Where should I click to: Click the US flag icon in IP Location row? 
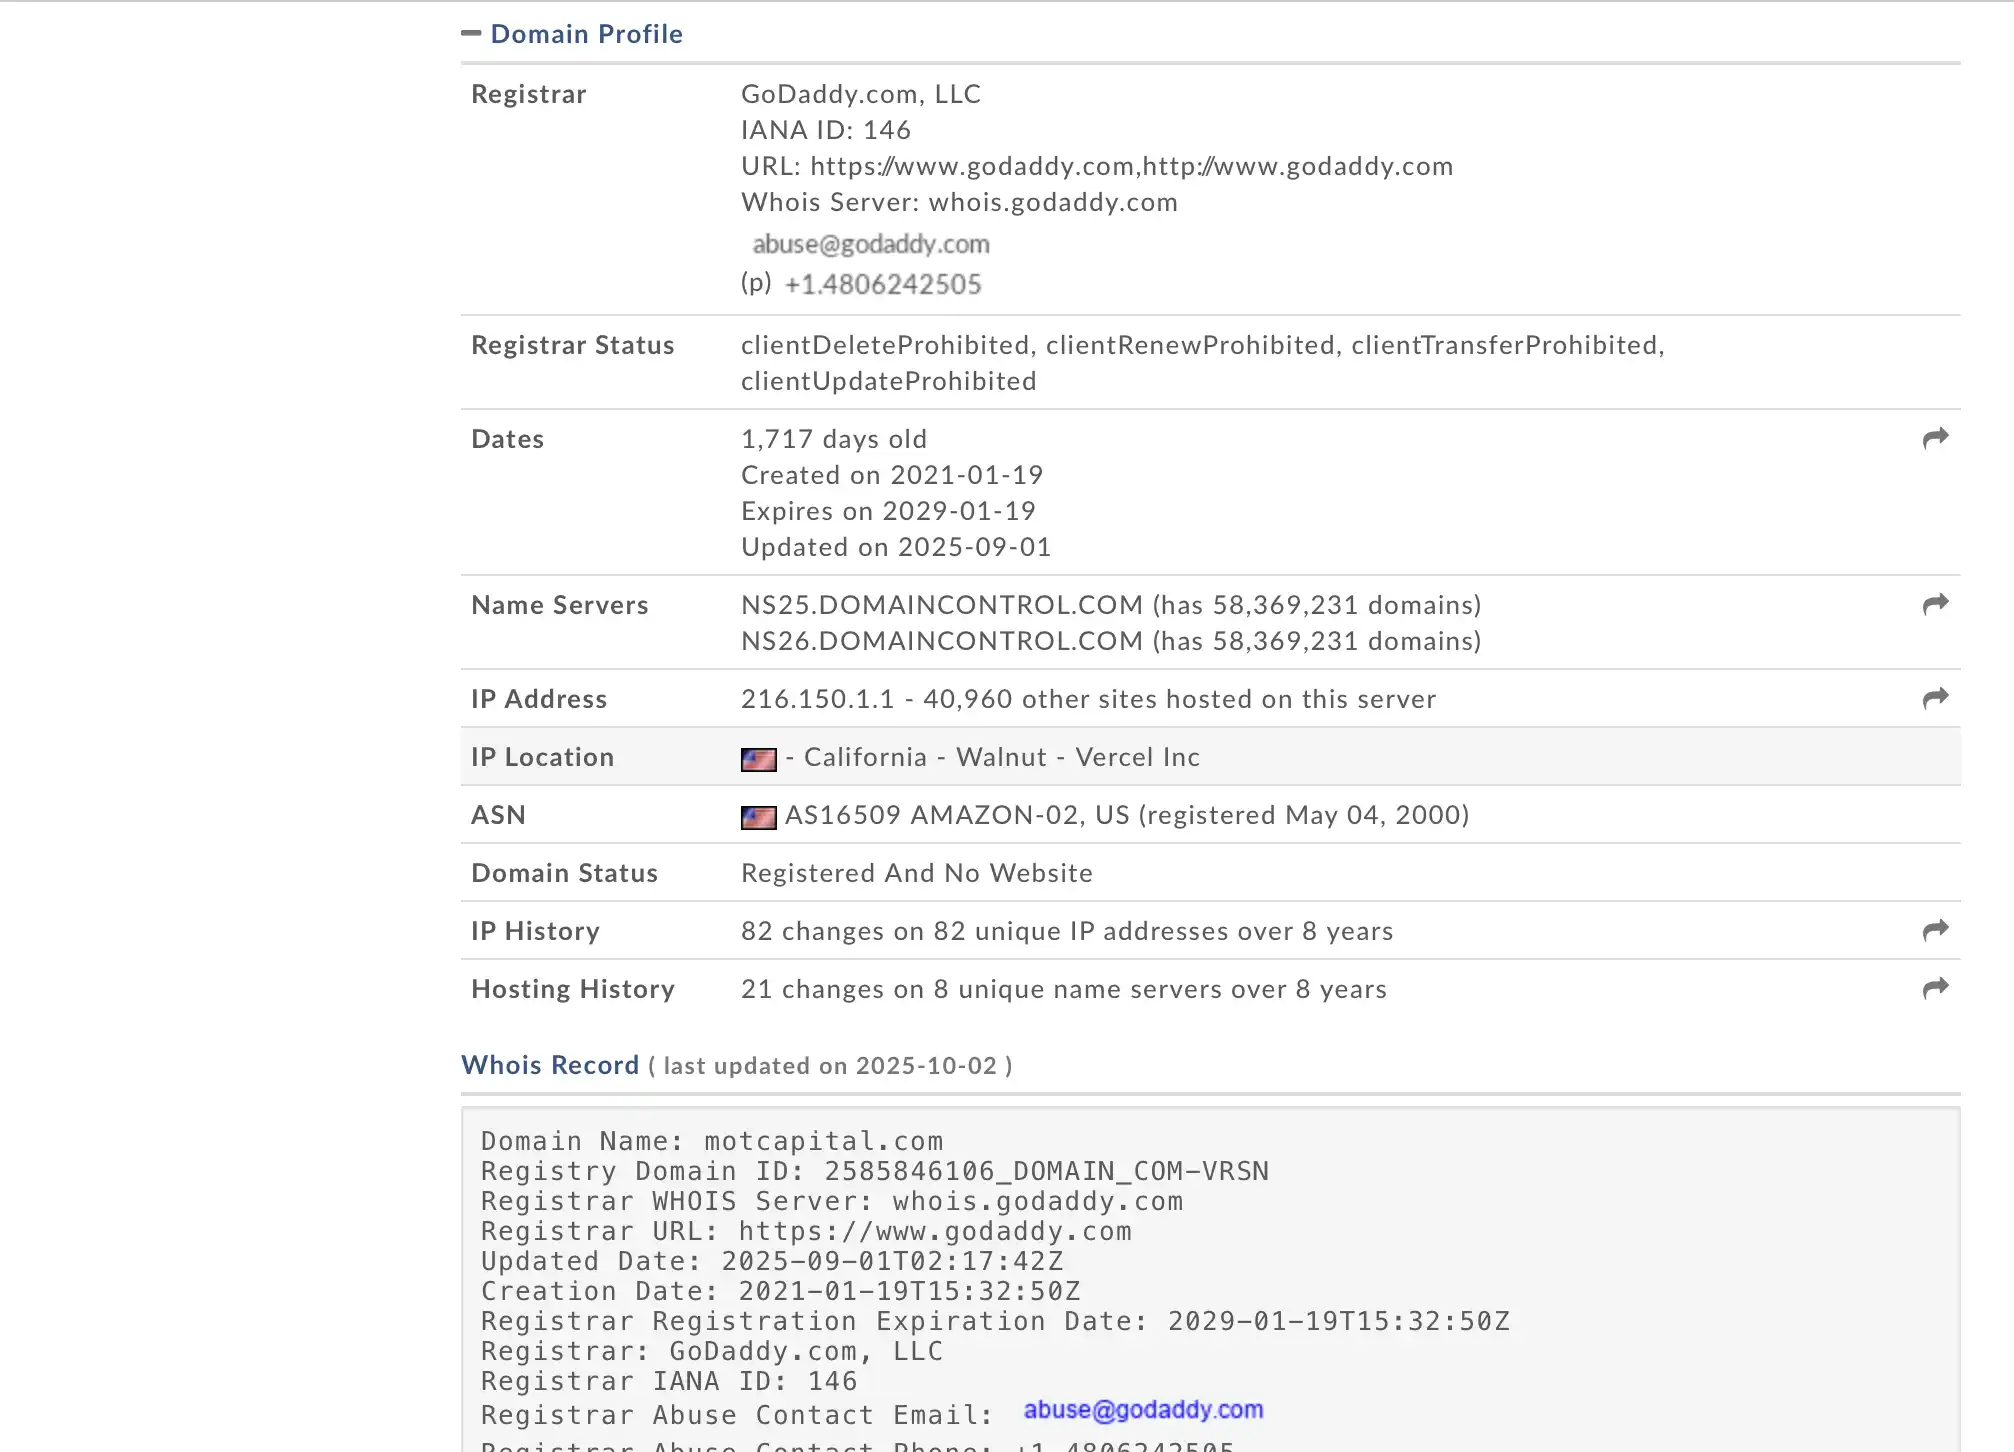758,759
